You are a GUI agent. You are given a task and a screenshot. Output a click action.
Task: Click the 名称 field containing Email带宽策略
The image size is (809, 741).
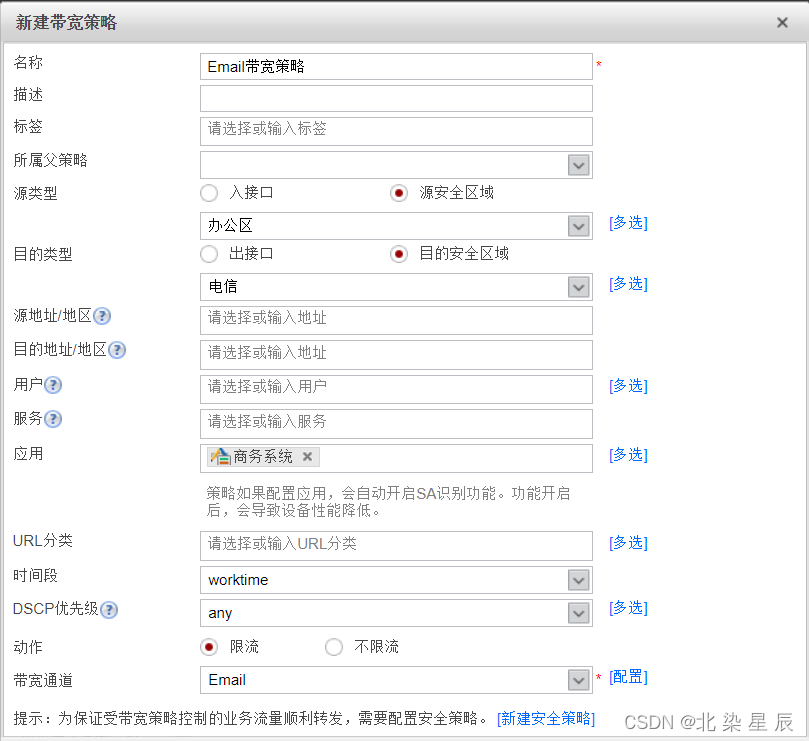pos(396,67)
